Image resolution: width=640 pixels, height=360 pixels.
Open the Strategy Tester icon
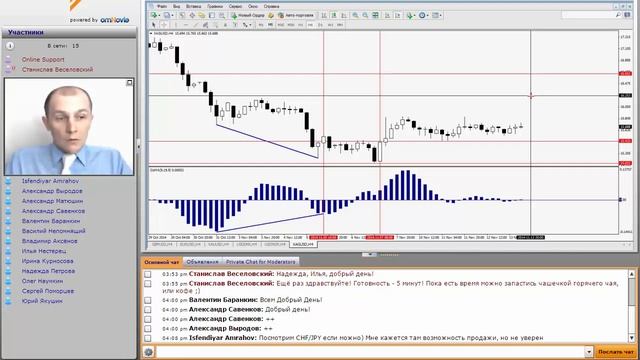222,15
